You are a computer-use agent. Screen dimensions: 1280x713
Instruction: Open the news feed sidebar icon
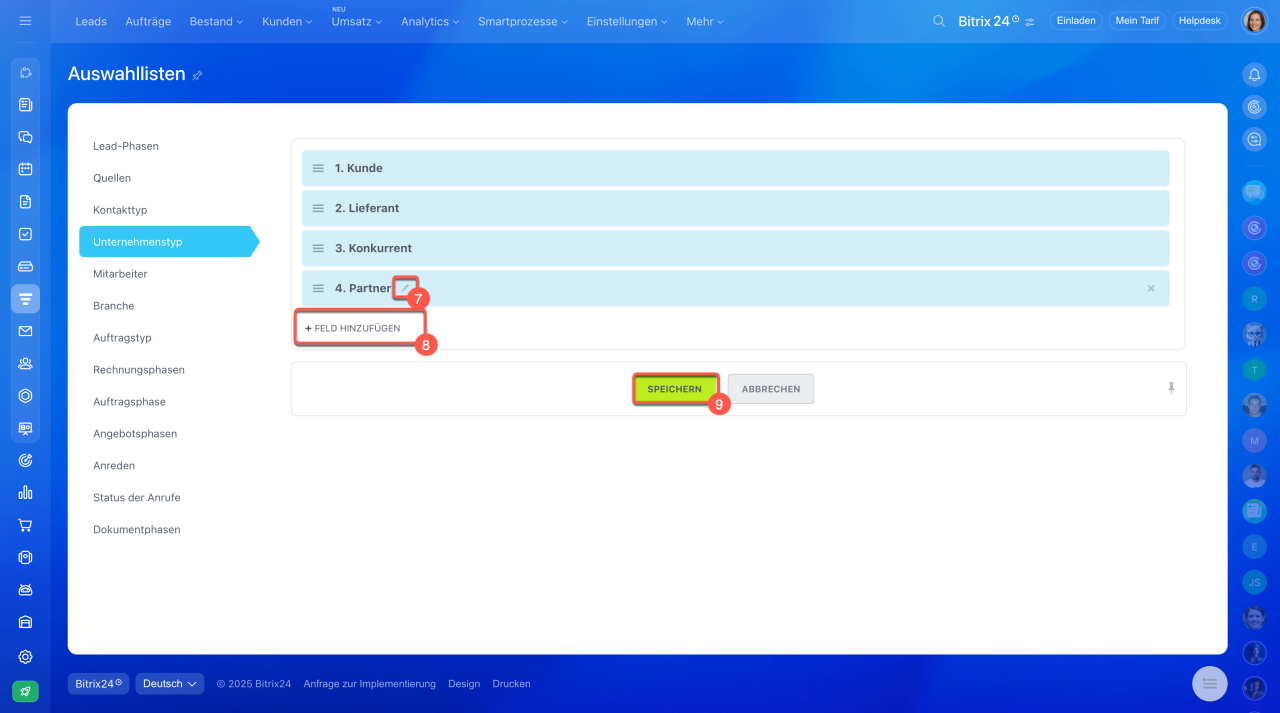pyautogui.click(x=25, y=105)
